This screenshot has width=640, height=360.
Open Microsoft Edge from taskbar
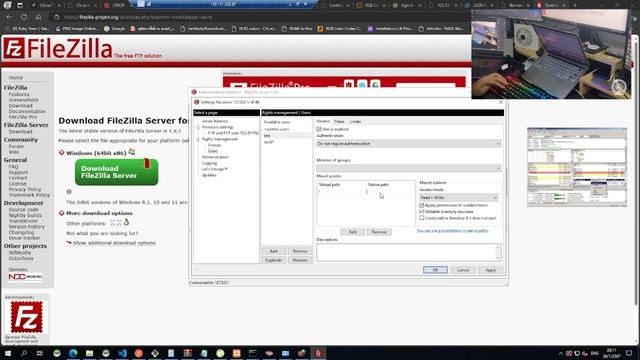pyautogui.click(x=73, y=353)
